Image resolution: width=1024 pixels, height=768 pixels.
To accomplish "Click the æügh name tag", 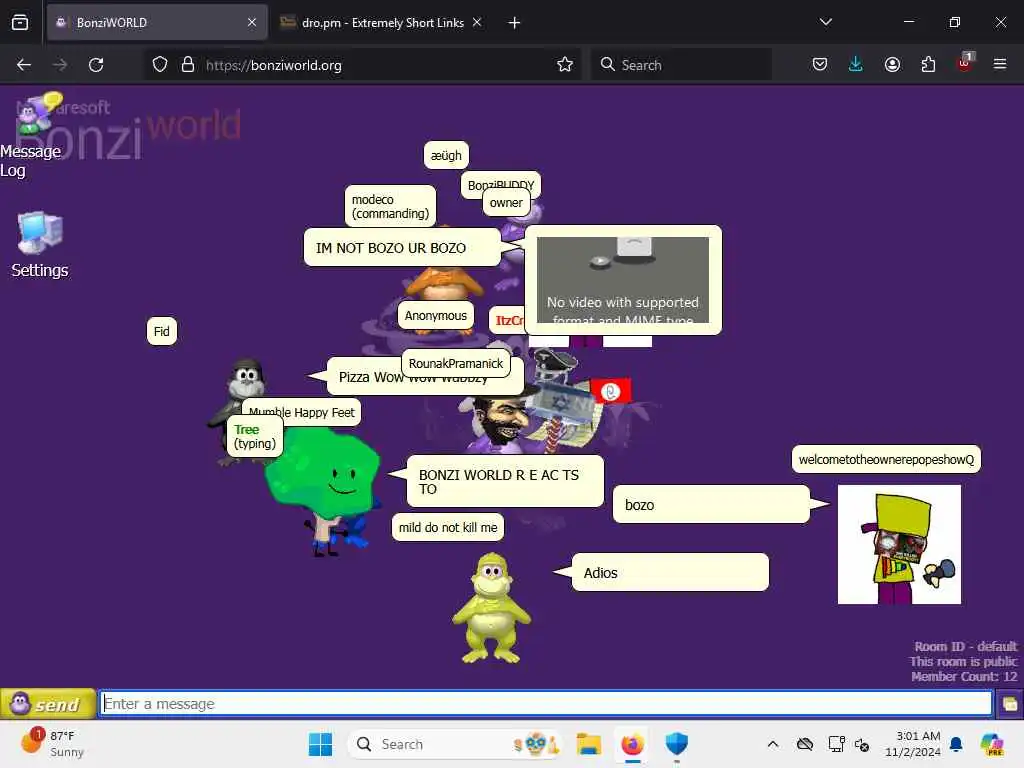I will pyautogui.click(x=446, y=155).
